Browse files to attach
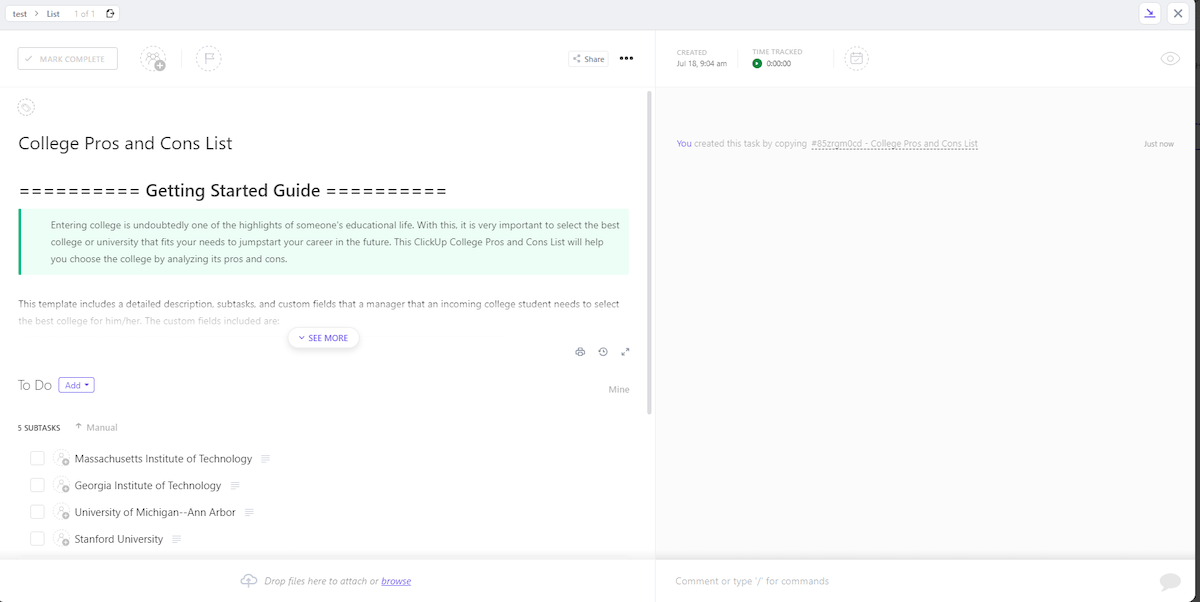Screen dimensions: 1200x602 pos(396,581)
